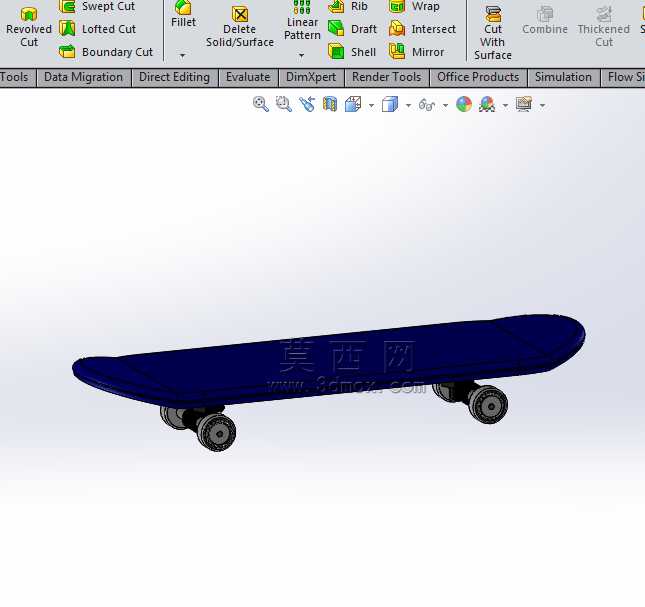Click the greyed Thickened Cut tool
This screenshot has width=645, height=607.
604,27
